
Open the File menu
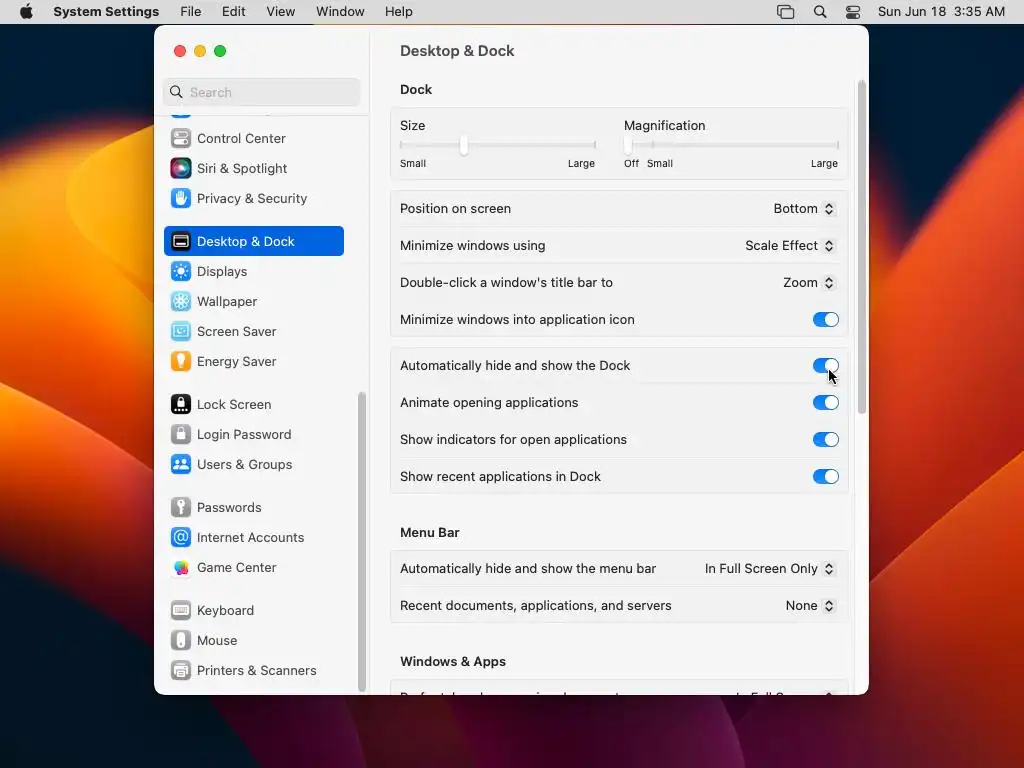[191, 12]
